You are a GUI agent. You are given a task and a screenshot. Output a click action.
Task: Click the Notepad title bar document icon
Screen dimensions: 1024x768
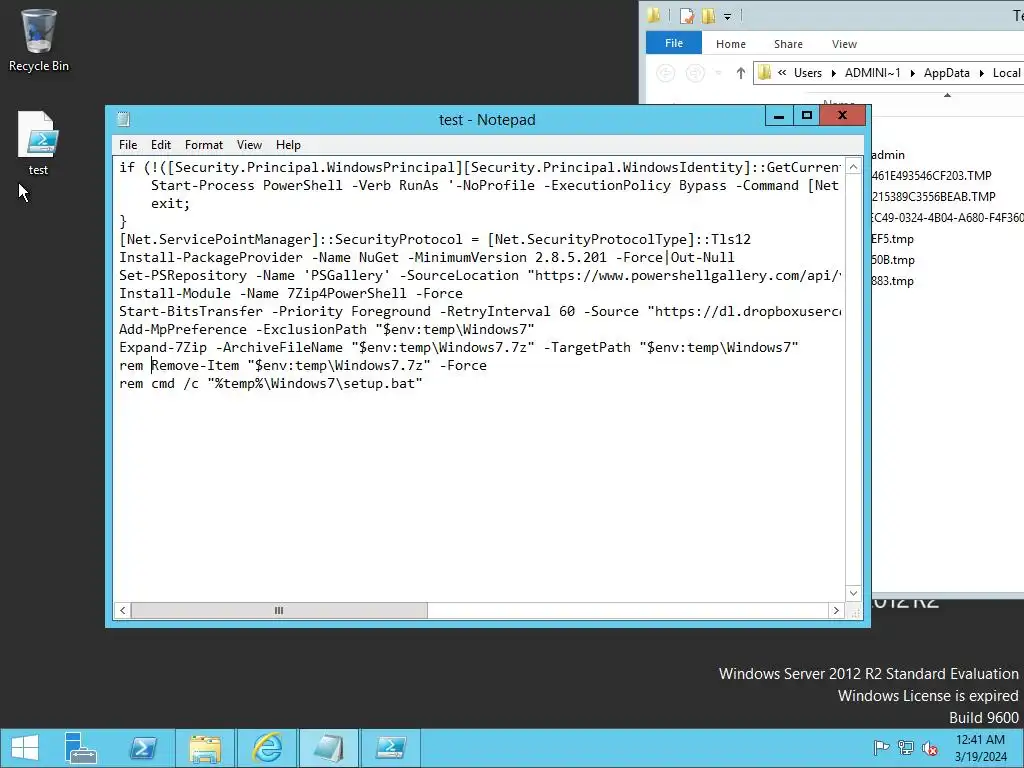(123, 119)
